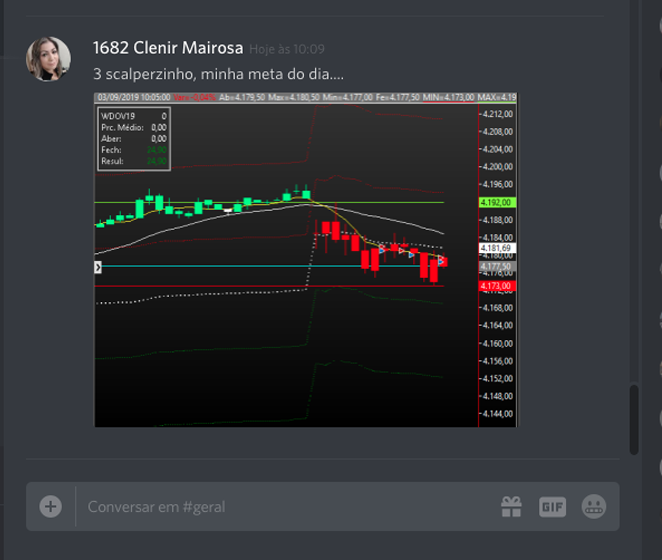Open the gift Nitro icon
Image resolution: width=662 pixels, height=560 pixels.
(511, 507)
